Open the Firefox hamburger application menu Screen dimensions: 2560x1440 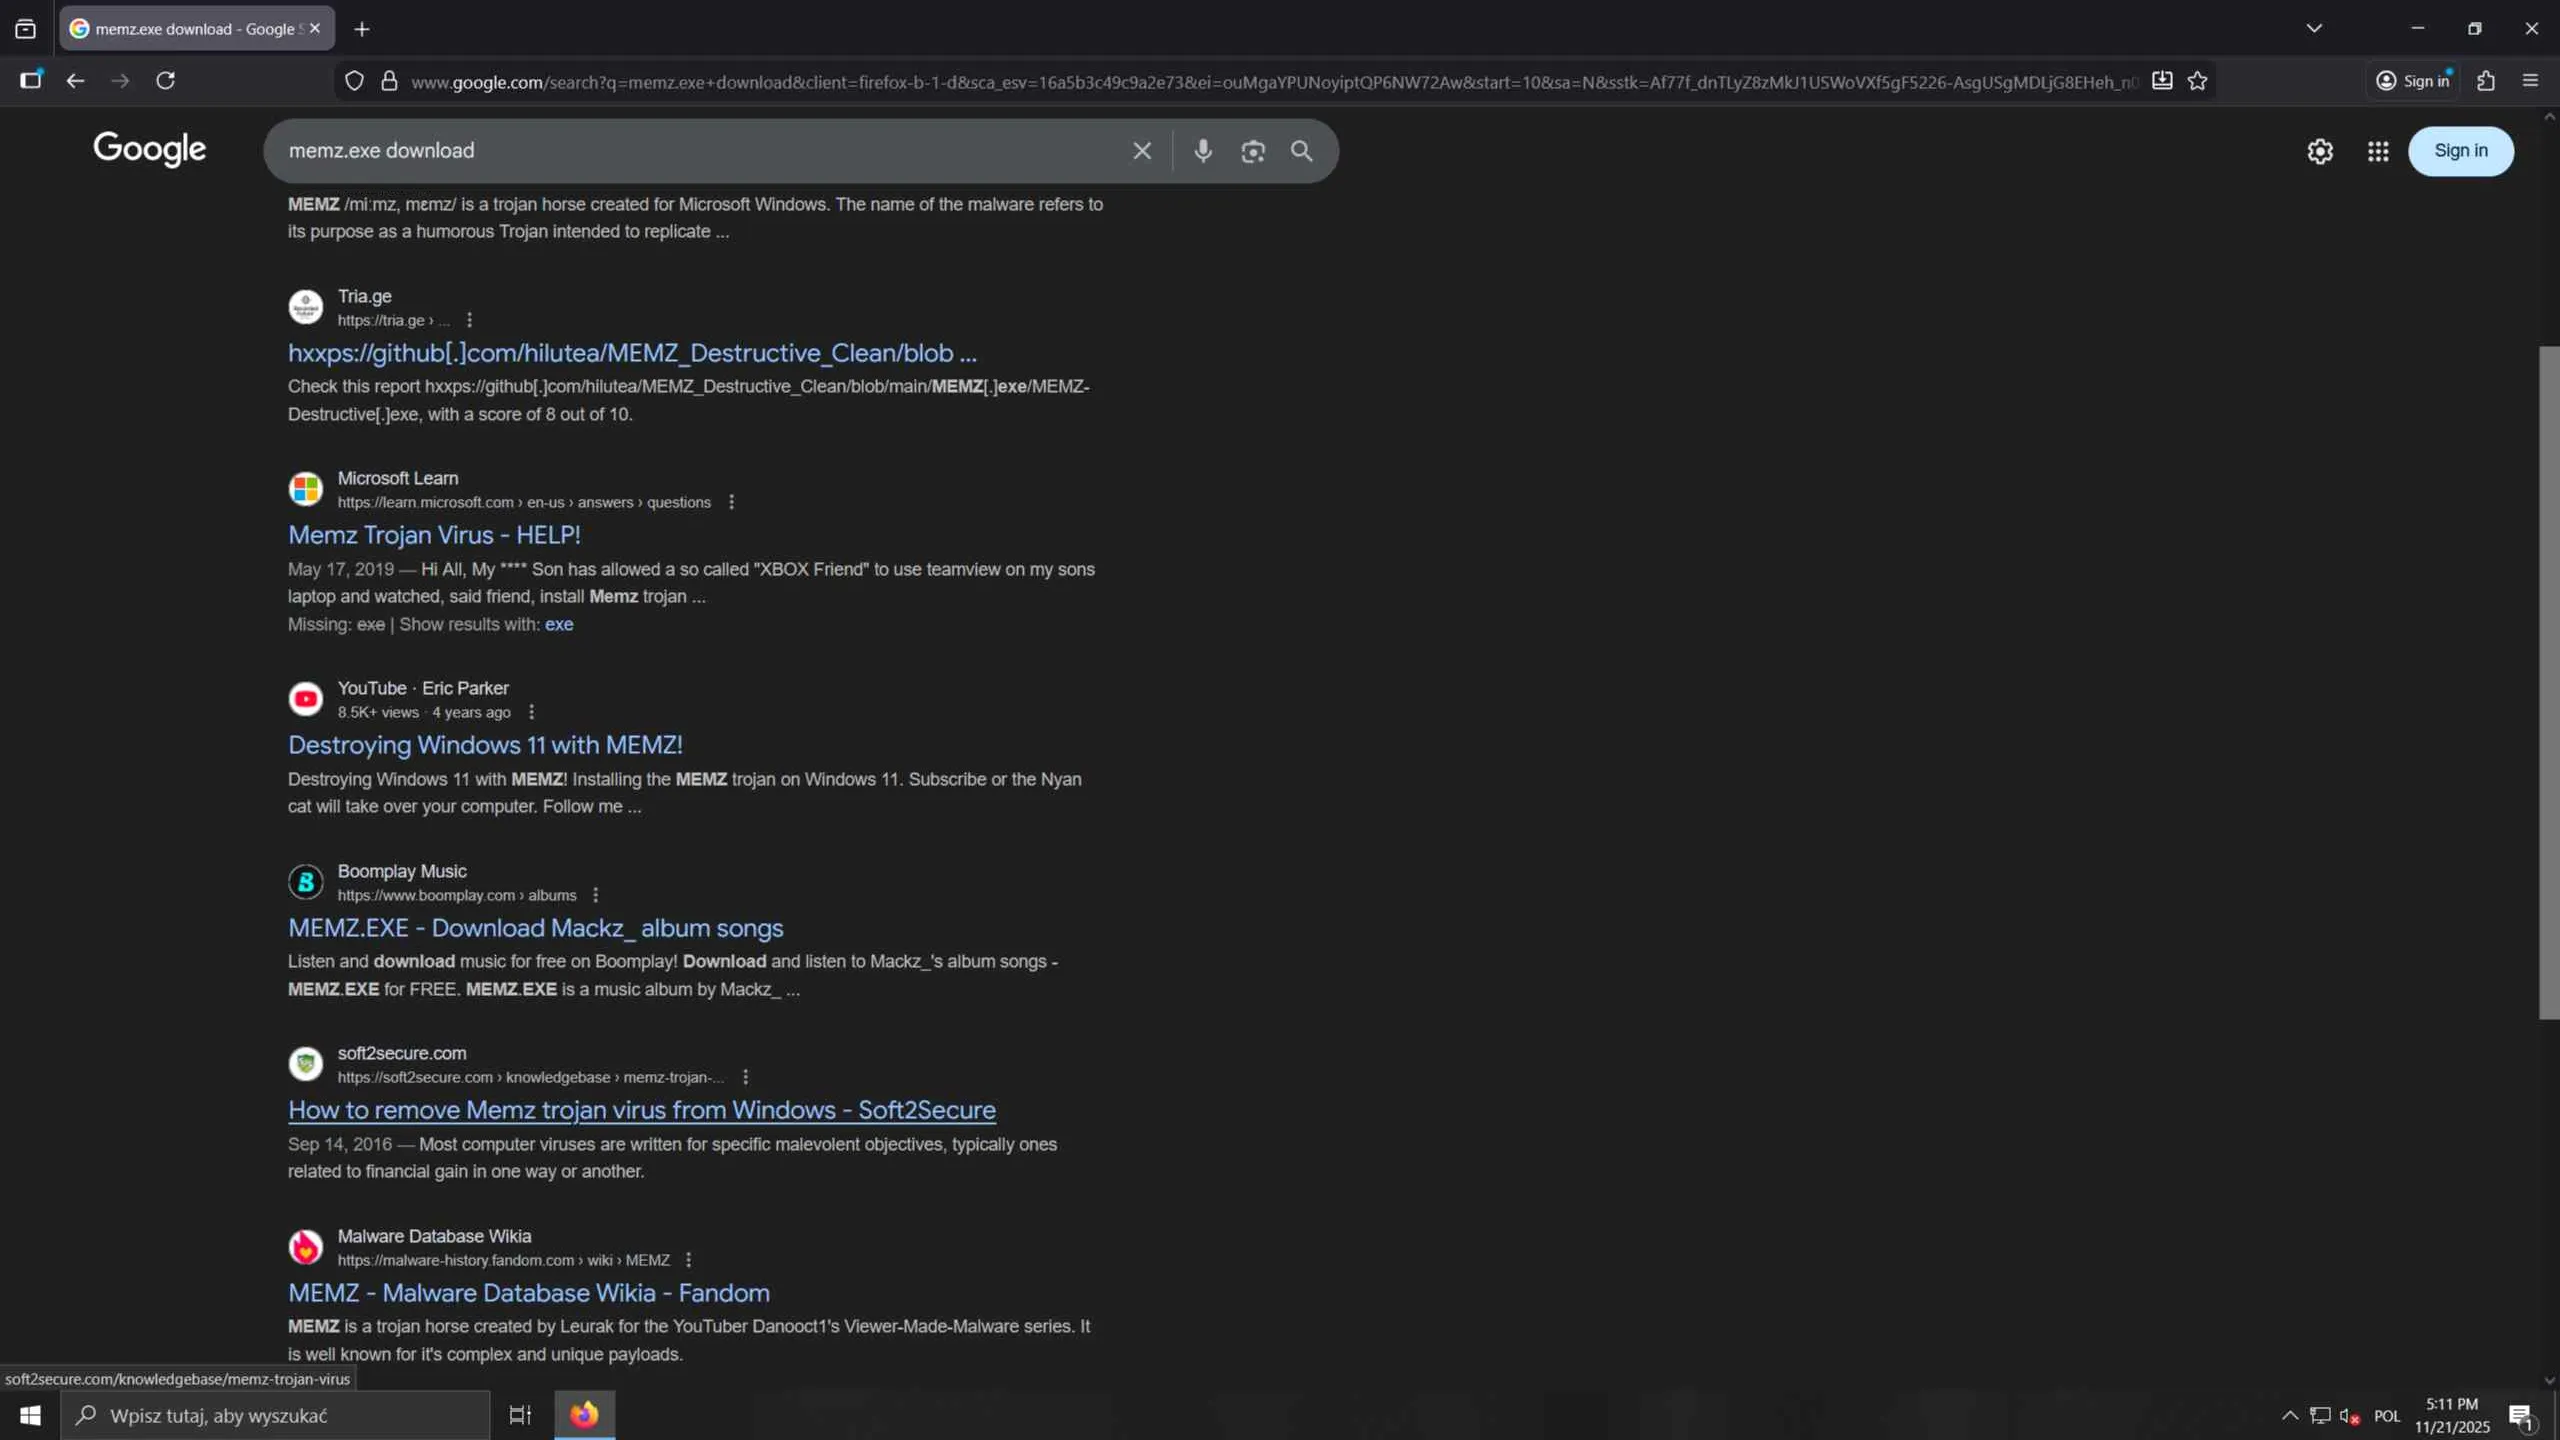point(2530,81)
